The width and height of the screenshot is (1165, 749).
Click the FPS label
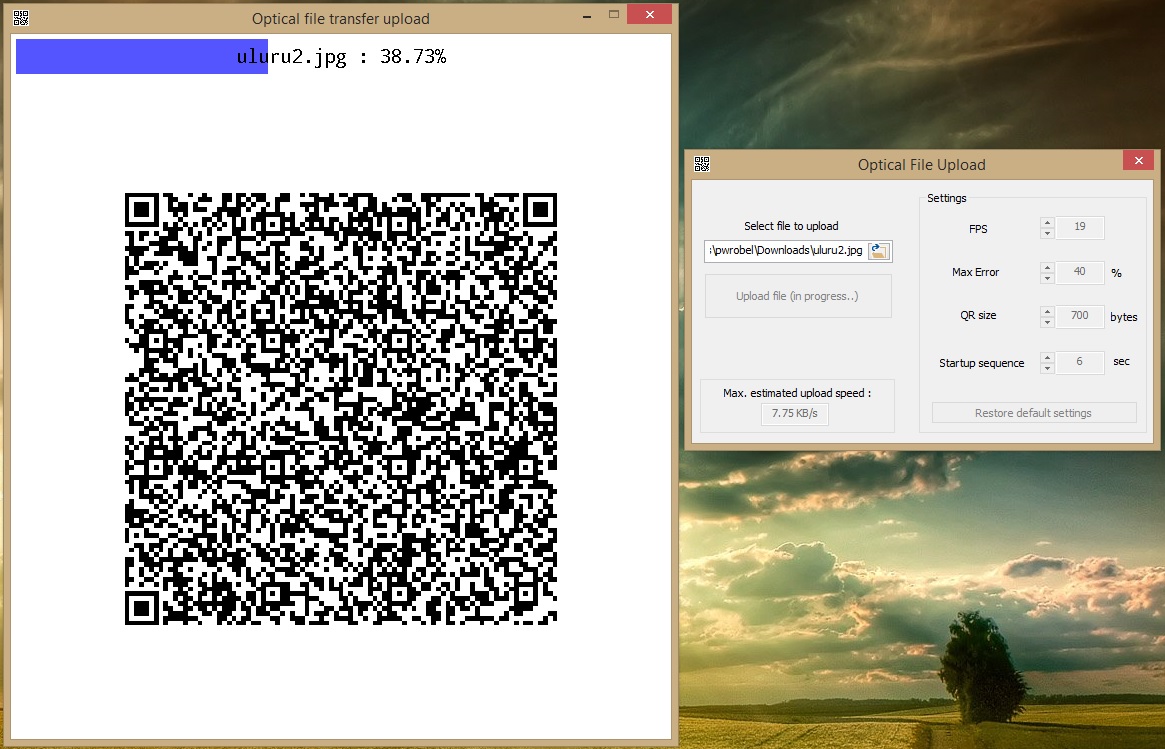point(978,229)
